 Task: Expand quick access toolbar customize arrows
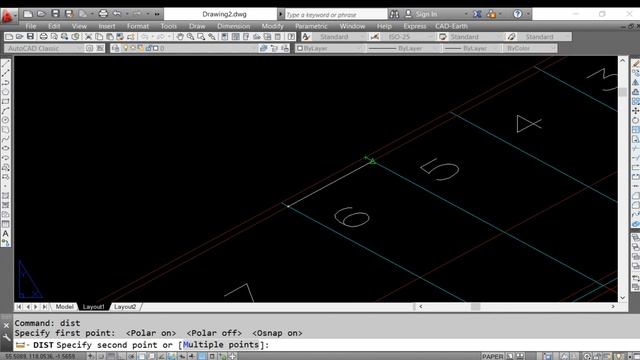[157, 14]
